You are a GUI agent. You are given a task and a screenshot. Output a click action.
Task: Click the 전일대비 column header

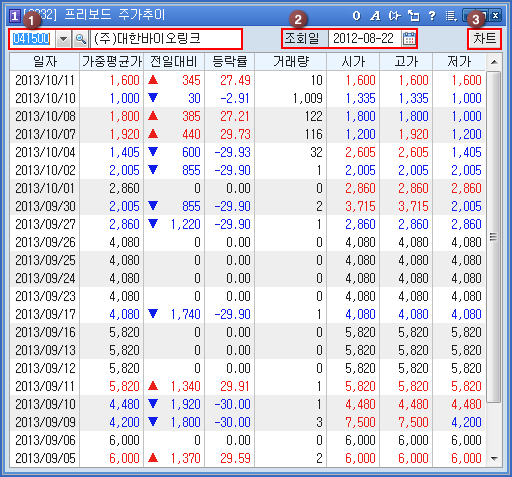pos(174,62)
